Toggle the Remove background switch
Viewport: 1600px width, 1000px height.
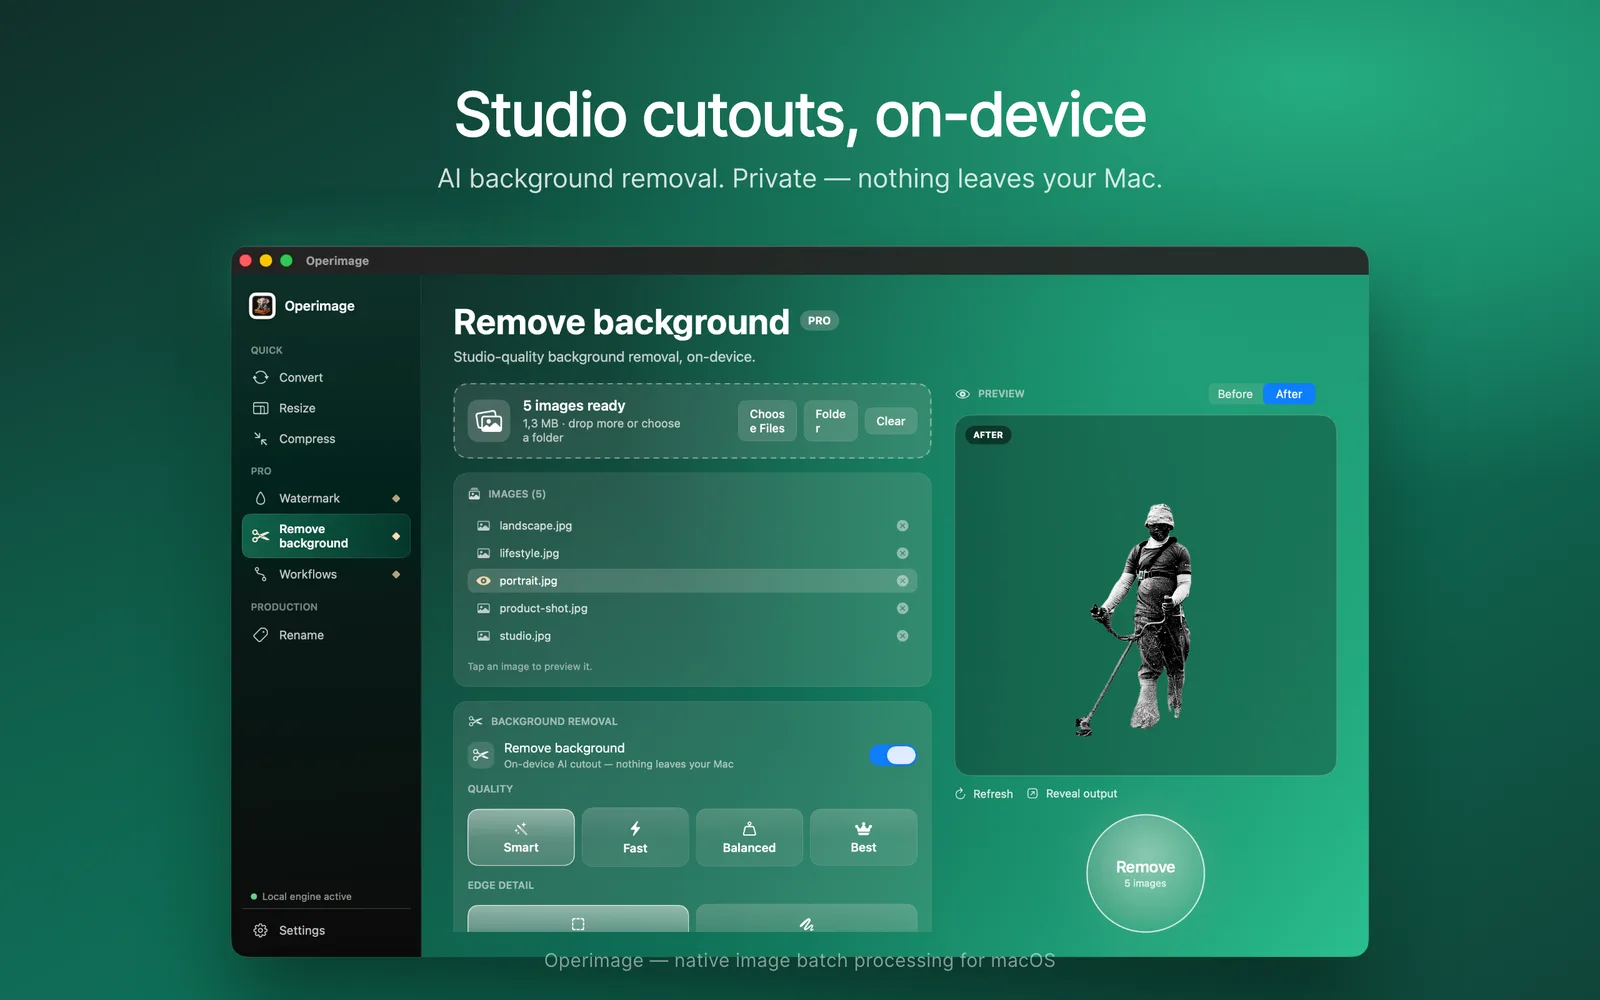click(893, 755)
